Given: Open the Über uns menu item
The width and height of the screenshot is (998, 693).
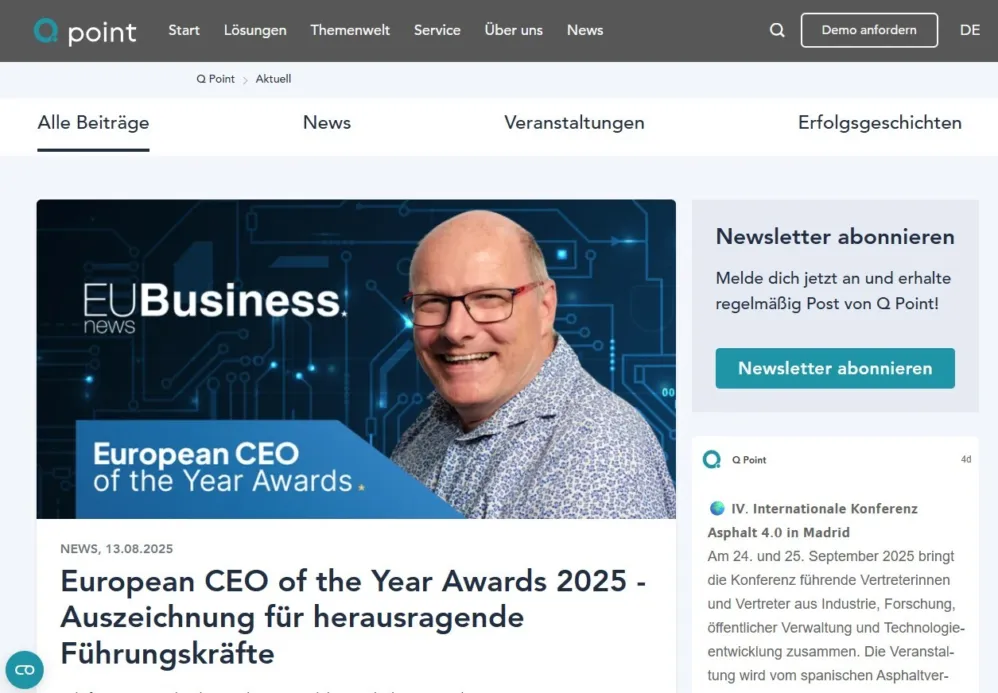Looking at the screenshot, I should [513, 30].
